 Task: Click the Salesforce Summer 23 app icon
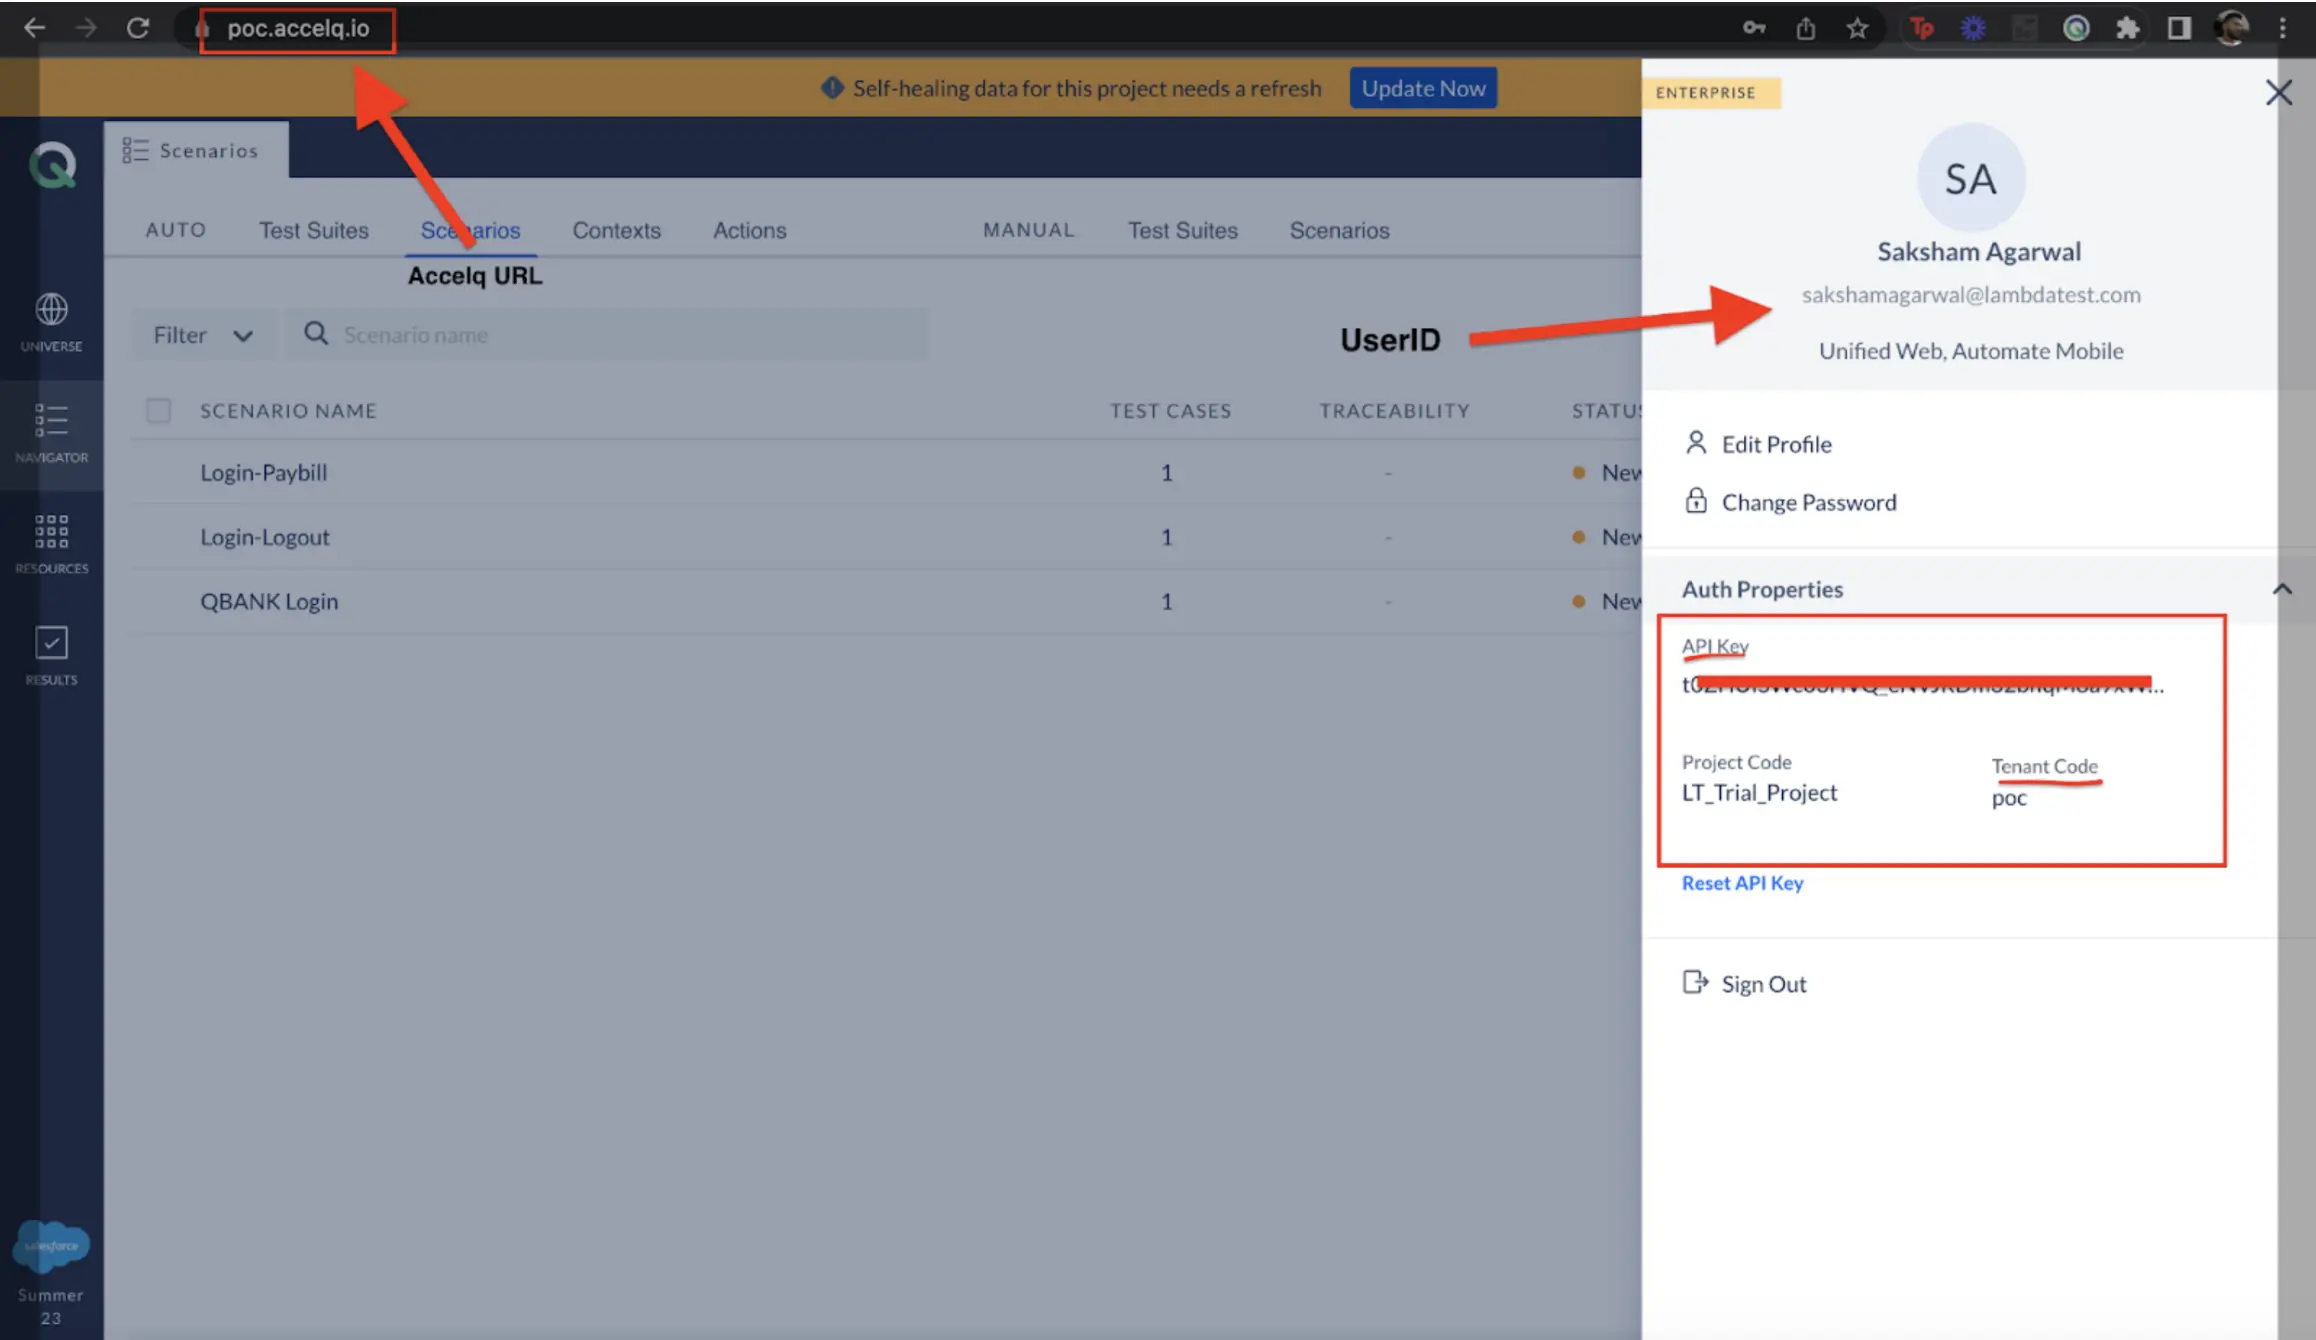click(49, 1246)
